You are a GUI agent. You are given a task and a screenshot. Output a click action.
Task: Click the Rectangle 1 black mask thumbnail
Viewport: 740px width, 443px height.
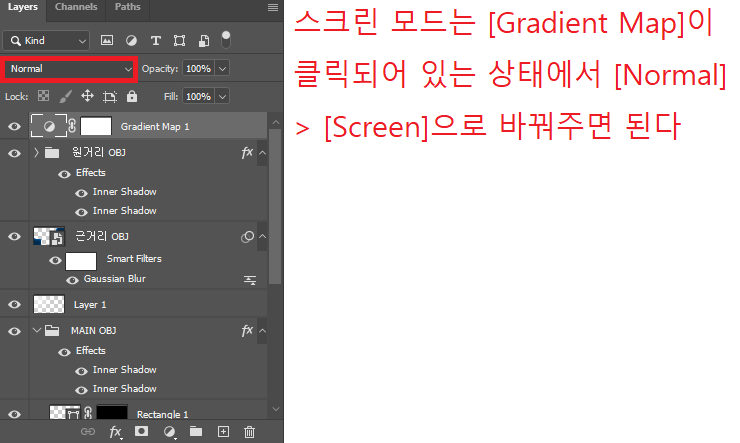click(x=112, y=412)
